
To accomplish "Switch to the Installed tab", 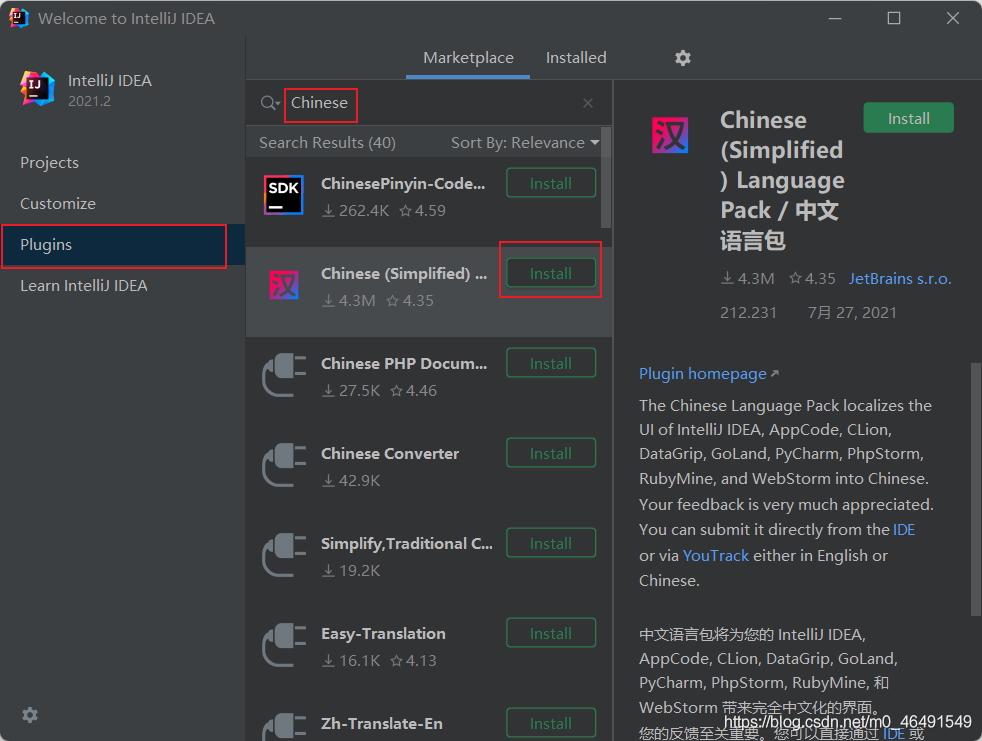I will point(576,58).
